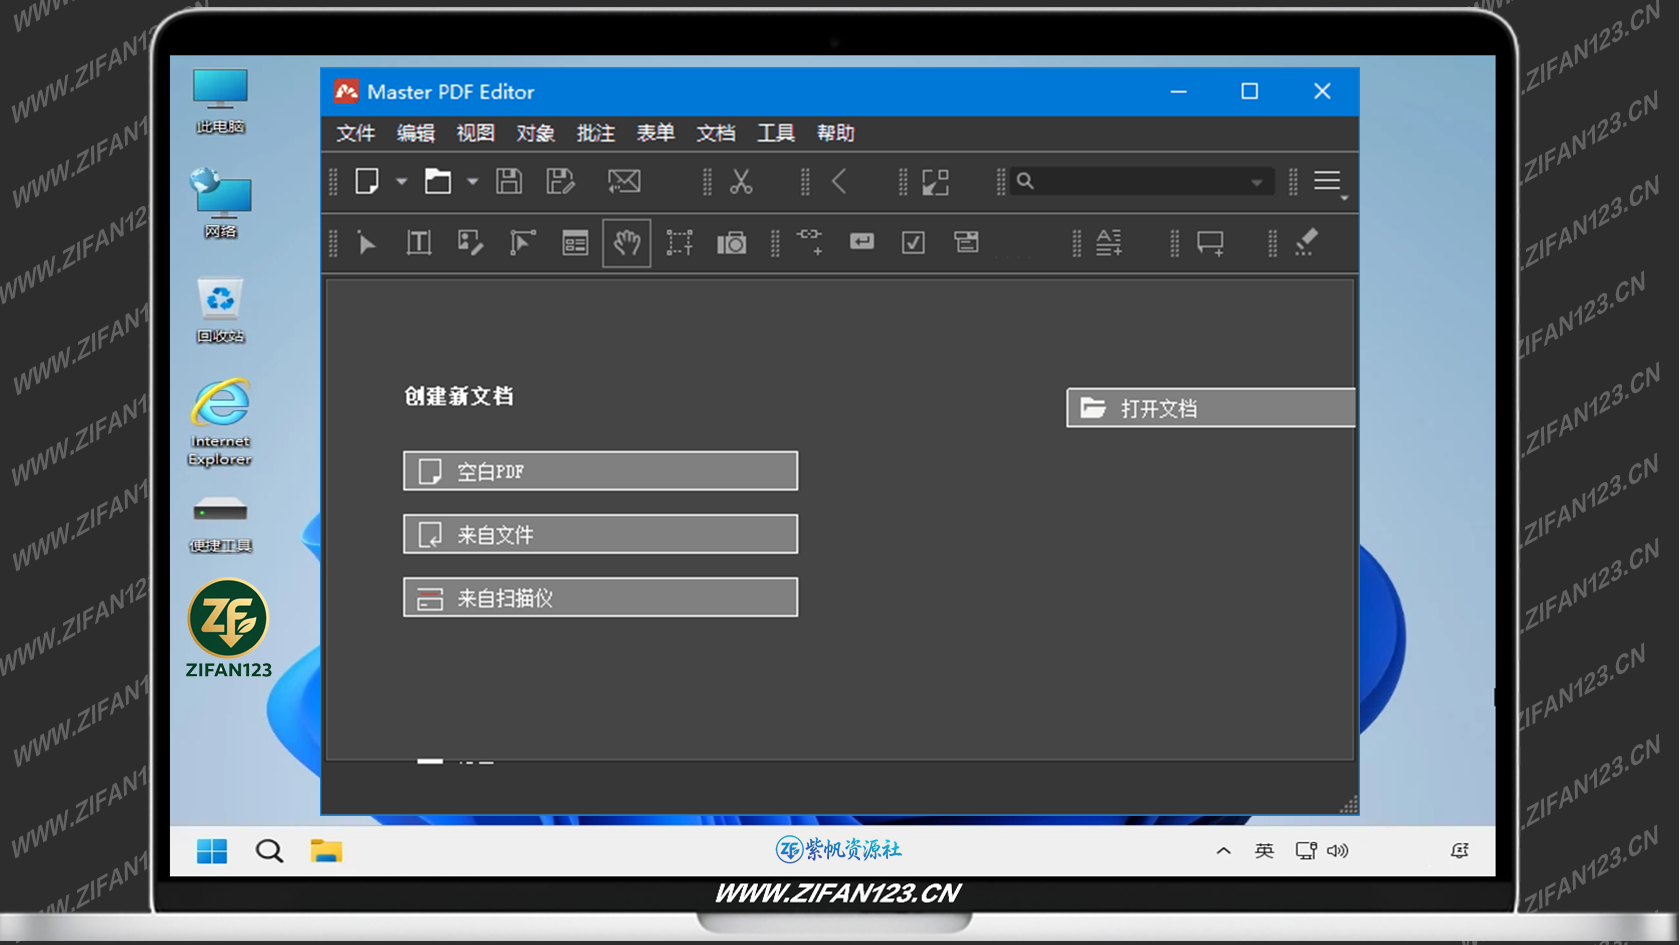
Task: Click the Fit page resize icon
Action: pos(936,182)
